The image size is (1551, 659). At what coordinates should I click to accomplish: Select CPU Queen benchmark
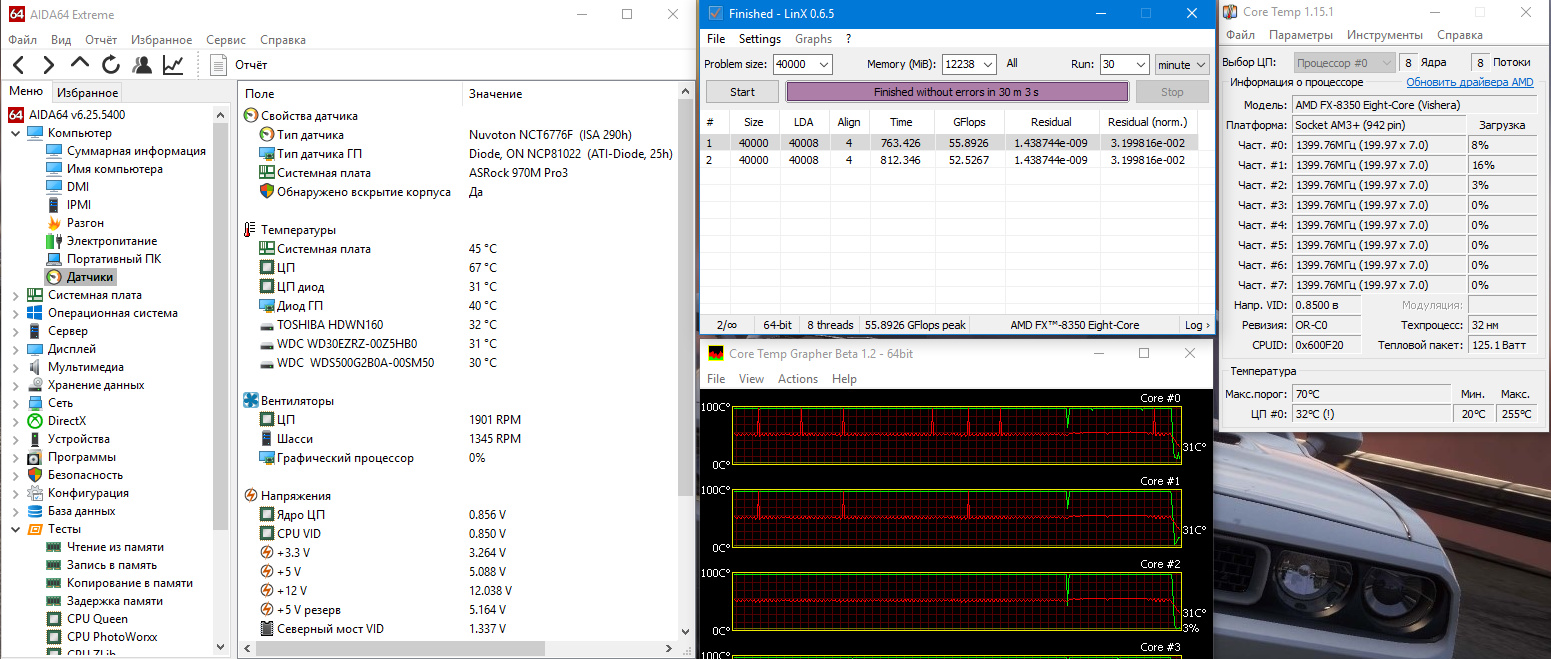point(97,619)
